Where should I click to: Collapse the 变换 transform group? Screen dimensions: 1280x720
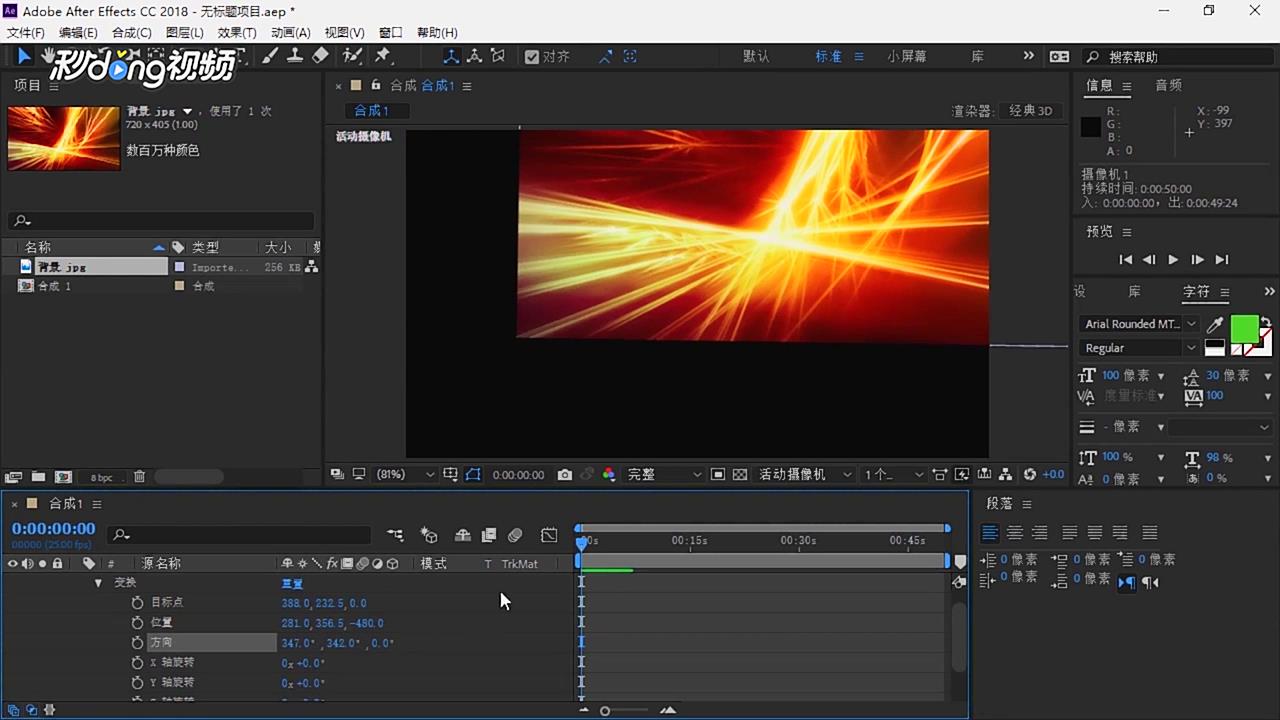98,583
